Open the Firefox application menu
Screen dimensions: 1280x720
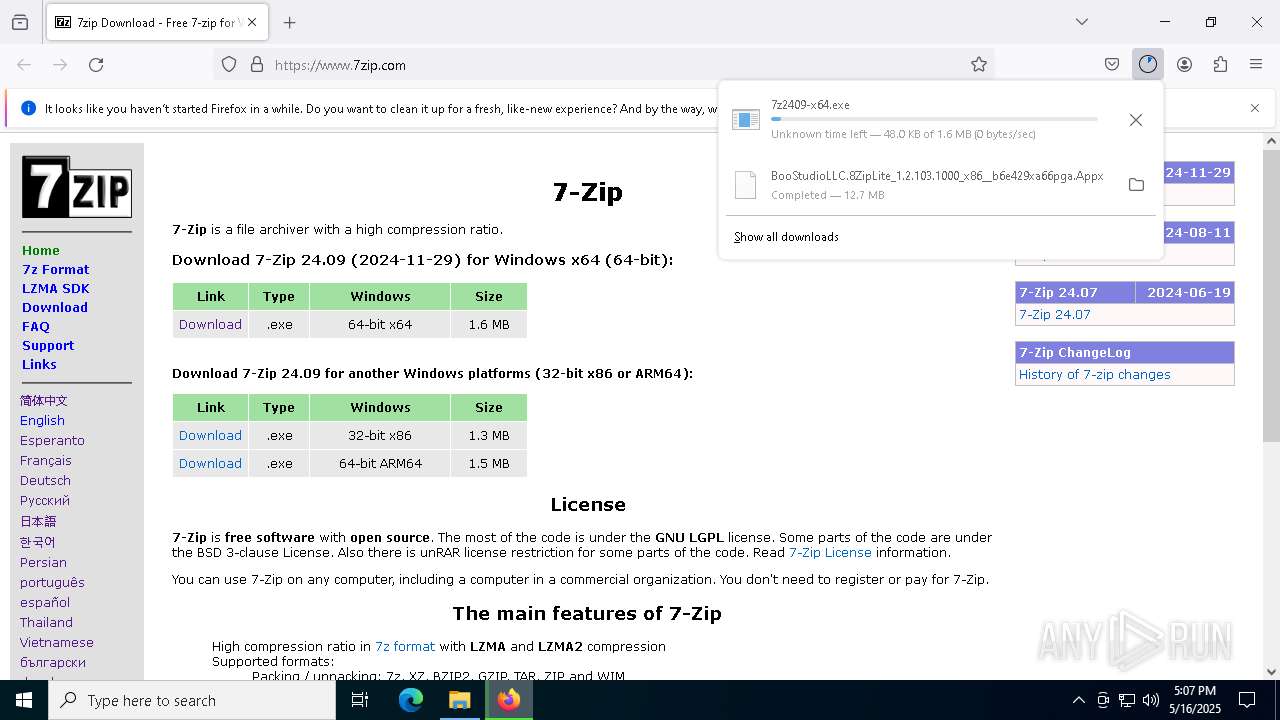pyautogui.click(x=1256, y=64)
